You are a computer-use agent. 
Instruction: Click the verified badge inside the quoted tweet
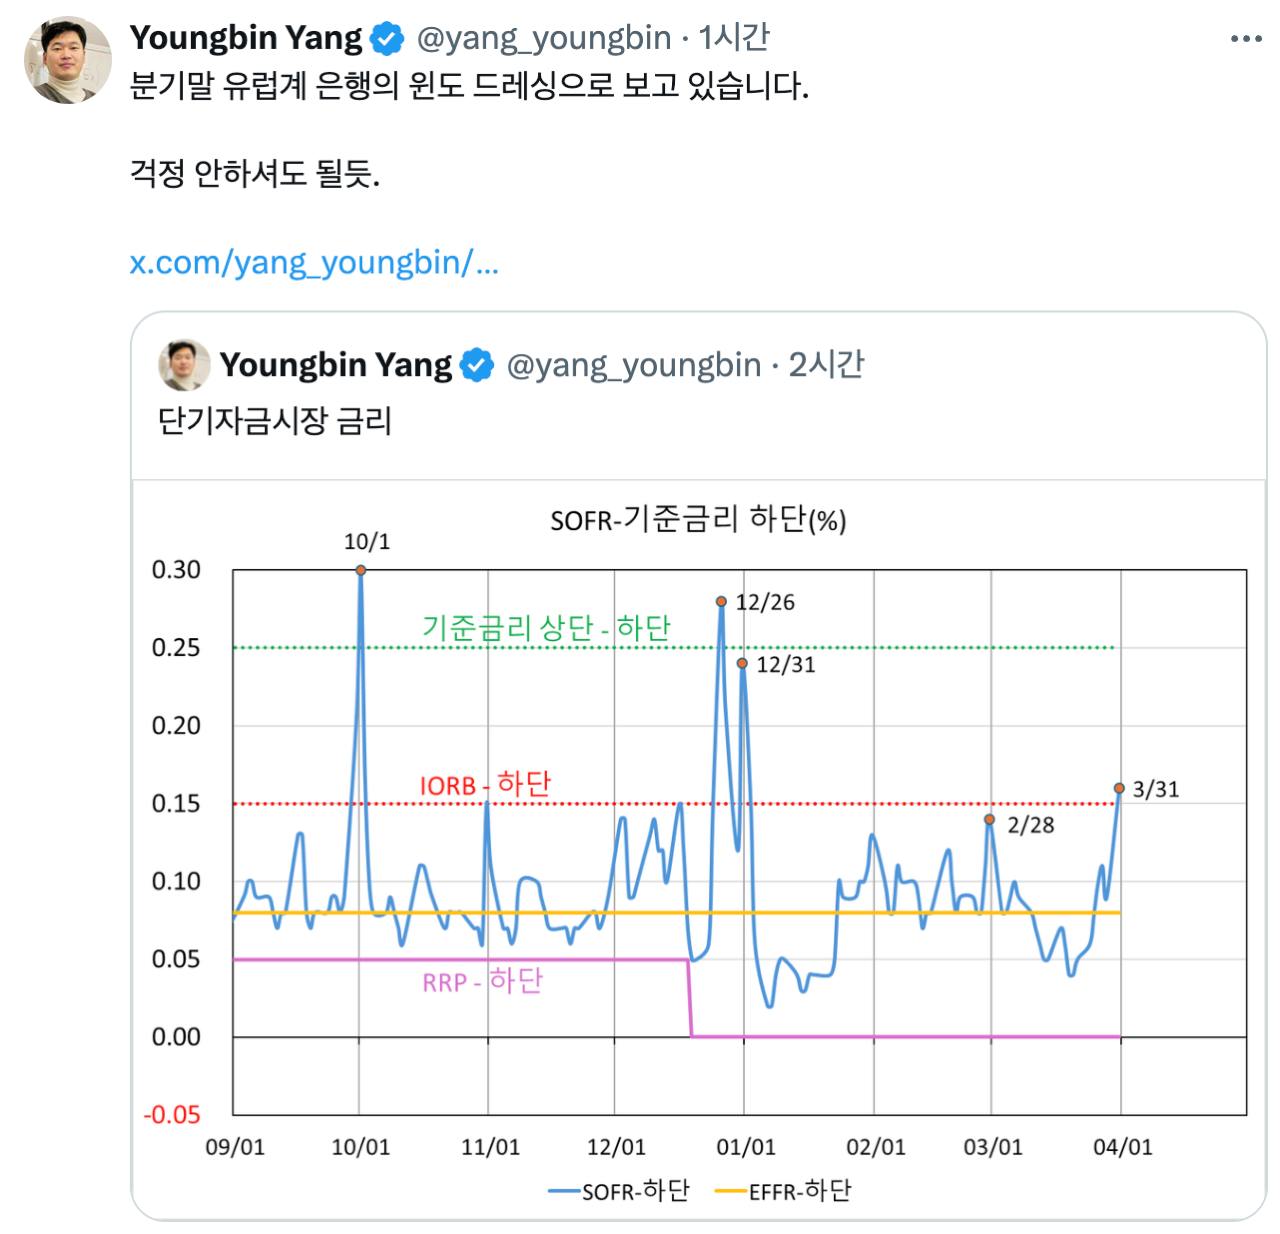coord(474,363)
